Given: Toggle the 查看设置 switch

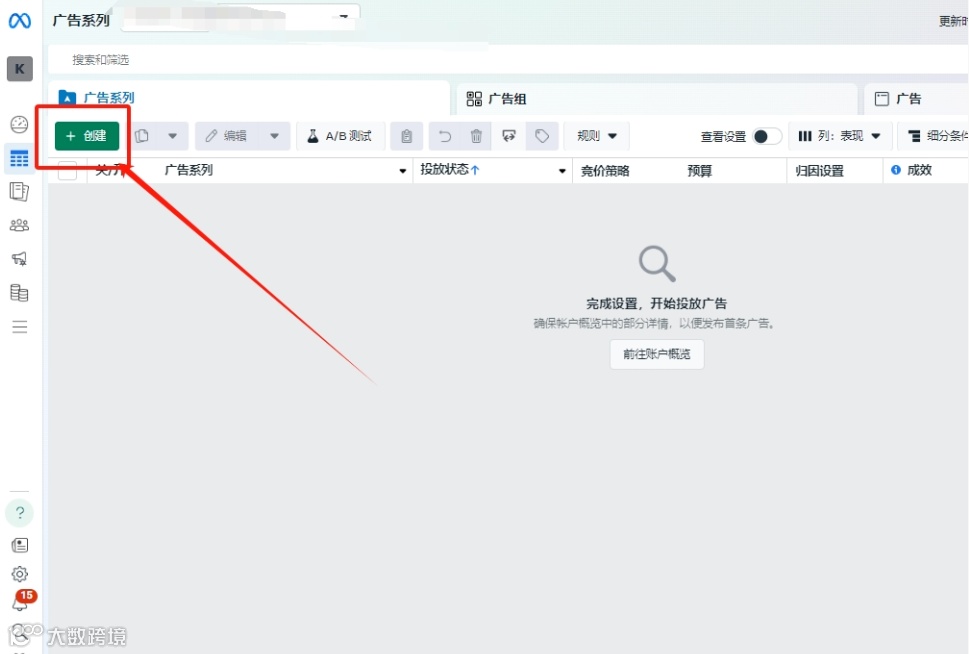Looking at the screenshot, I should [766, 136].
